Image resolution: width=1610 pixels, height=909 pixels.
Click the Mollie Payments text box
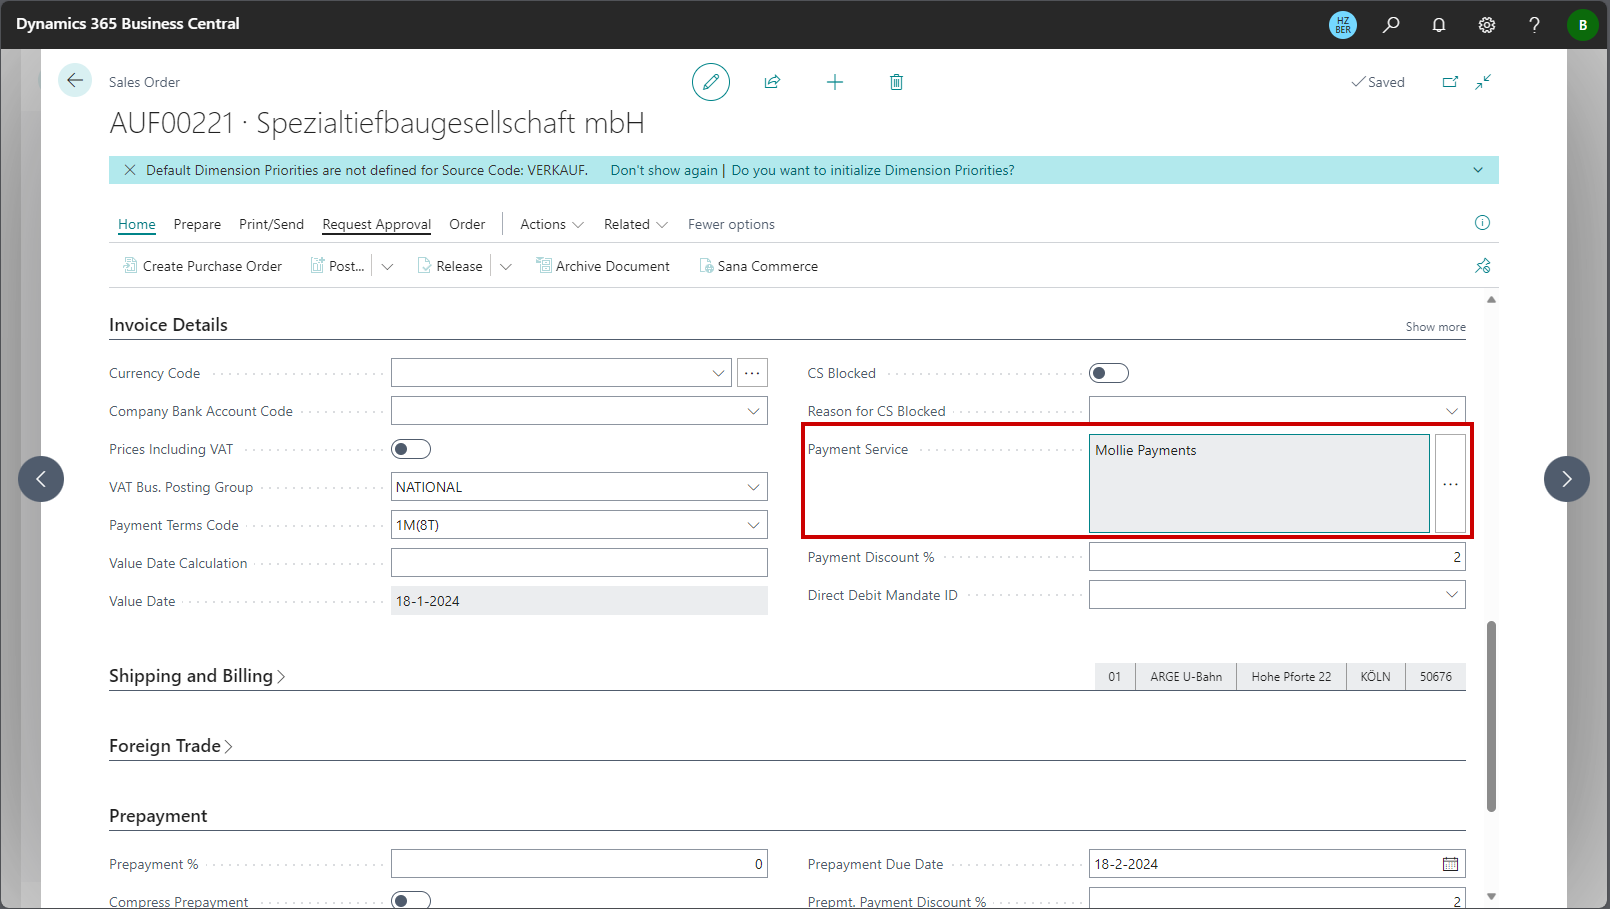tap(1259, 484)
